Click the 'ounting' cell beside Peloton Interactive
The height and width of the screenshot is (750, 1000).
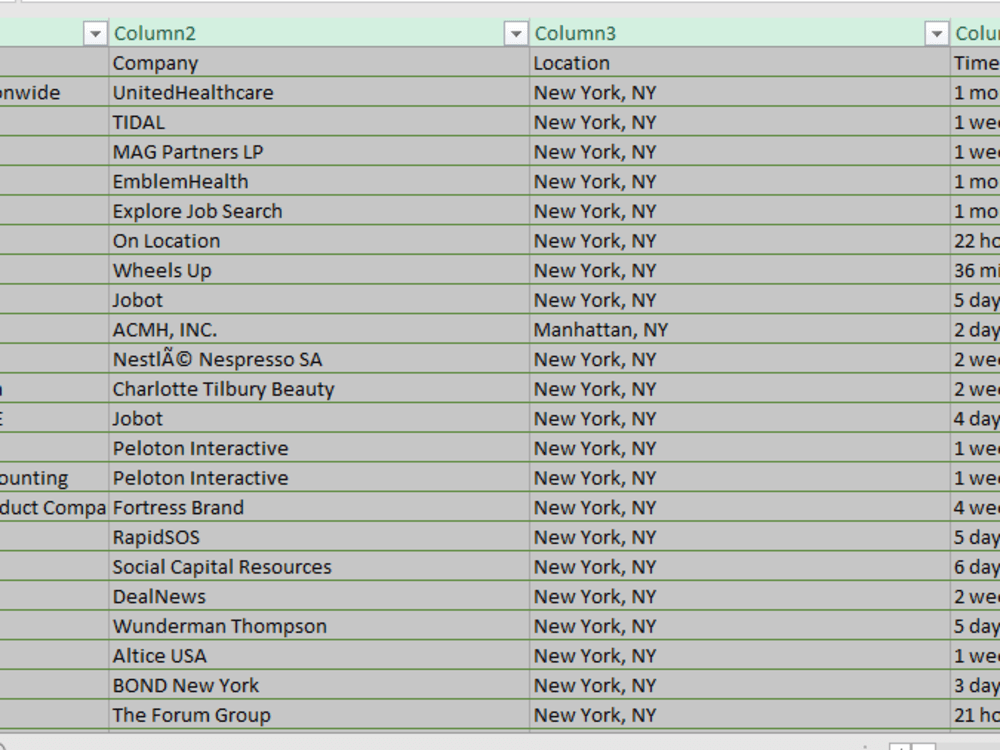(54, 478)
